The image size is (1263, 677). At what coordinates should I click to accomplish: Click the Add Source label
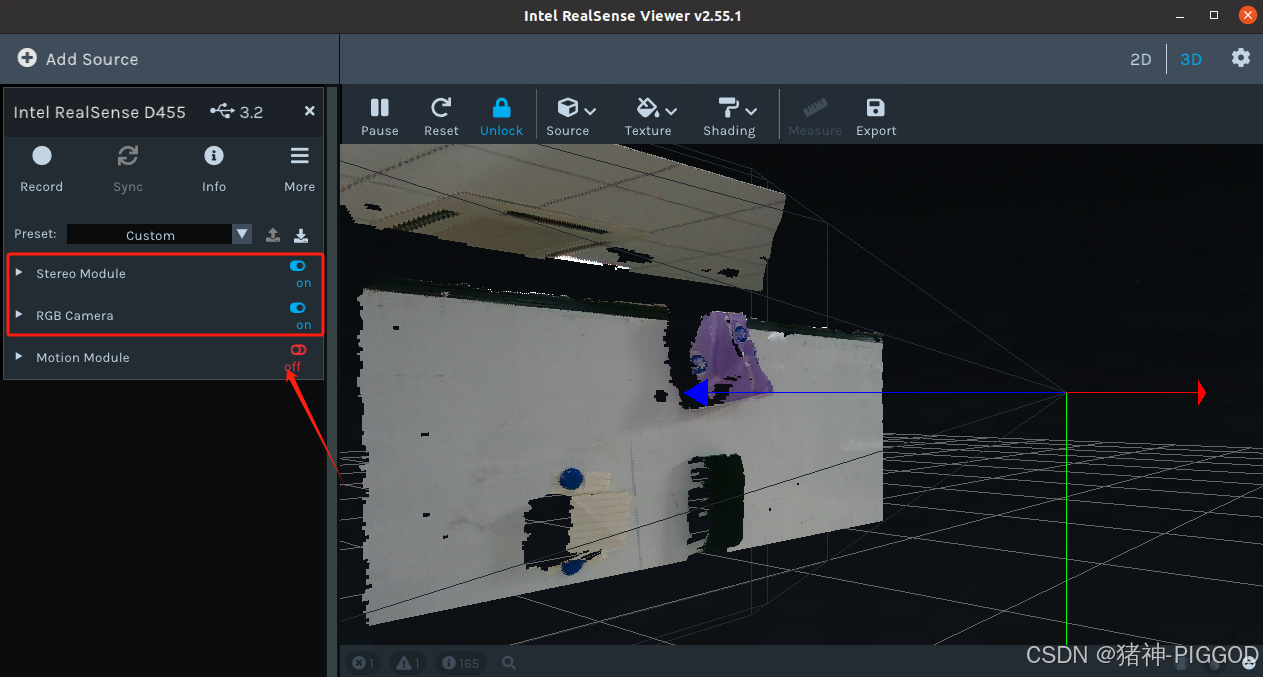click(92, 59)
